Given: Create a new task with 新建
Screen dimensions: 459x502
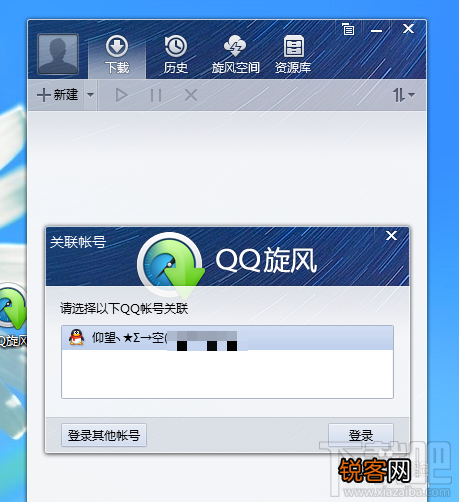Looking at the screenshot, I should pyautogui.click(x=57, y=95).
